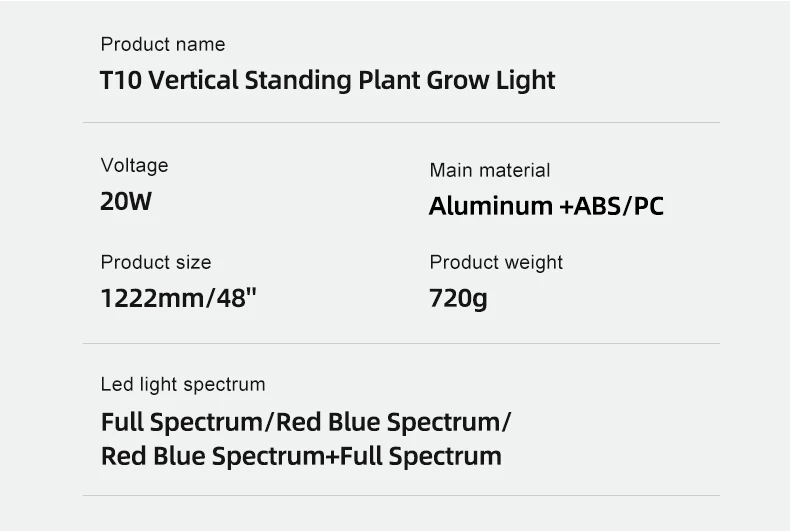Click the "Led light spectrum" label
This screenshot has height=531, width=790.
coord(183,385)
